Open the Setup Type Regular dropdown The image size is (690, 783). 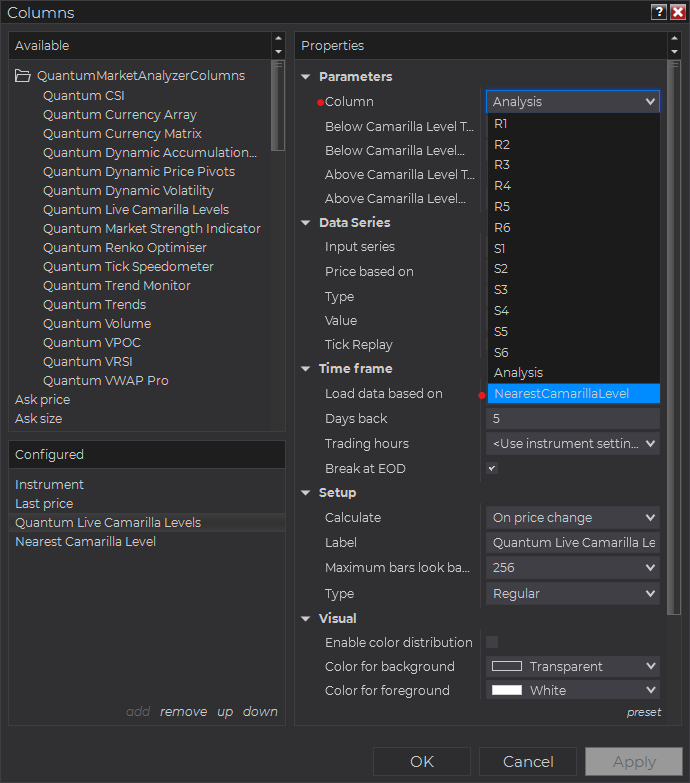click(x=573, y=593)
